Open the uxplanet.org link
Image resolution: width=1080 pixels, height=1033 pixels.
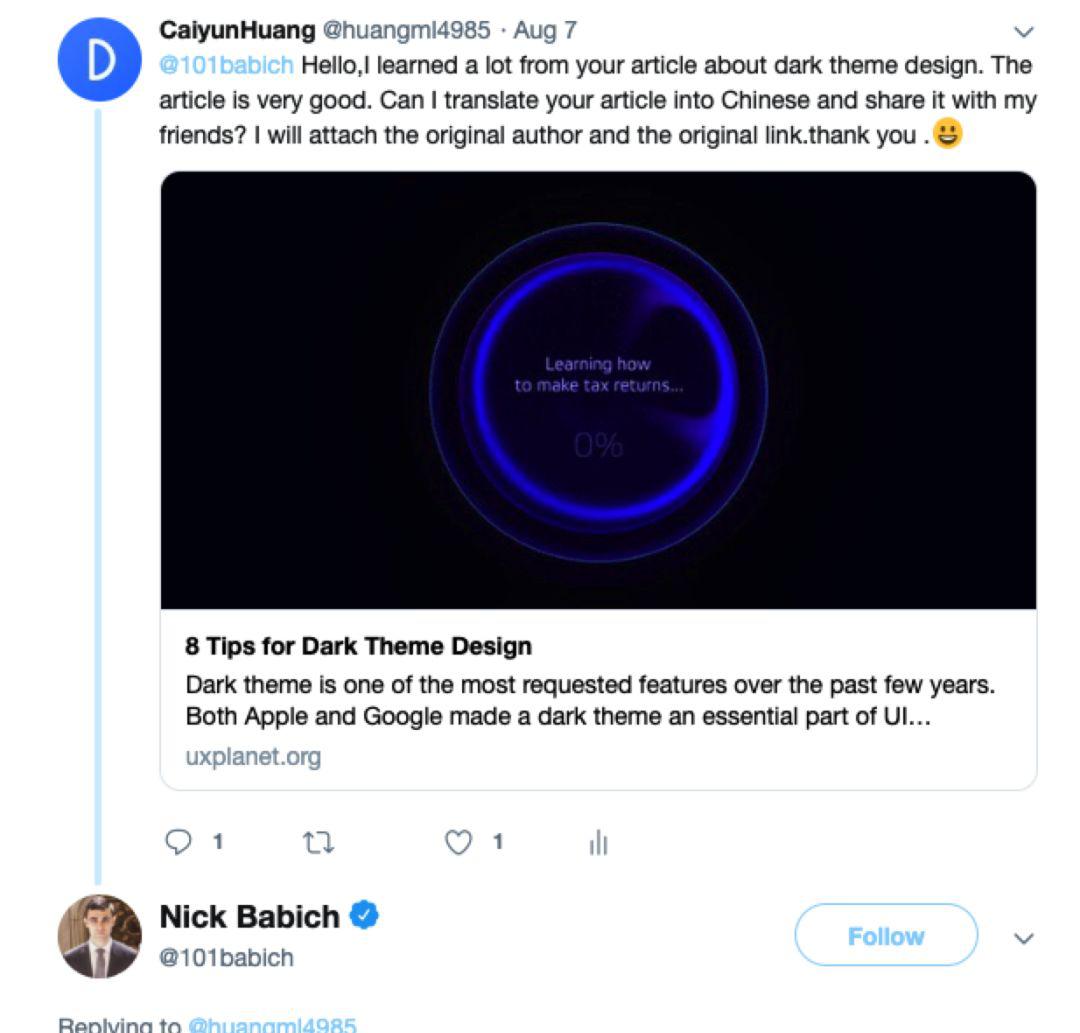pyautogui.click(x=253, y=756)
